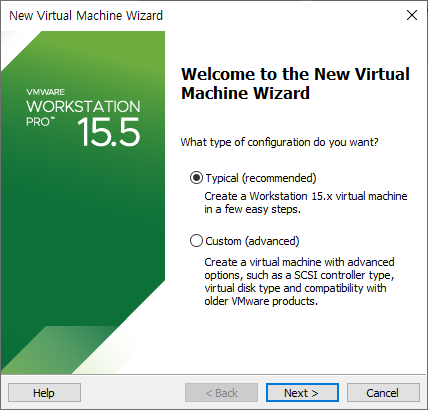
Task: Click the 'What type of configuration do you want?' text
Action: [x=279, y=142]
